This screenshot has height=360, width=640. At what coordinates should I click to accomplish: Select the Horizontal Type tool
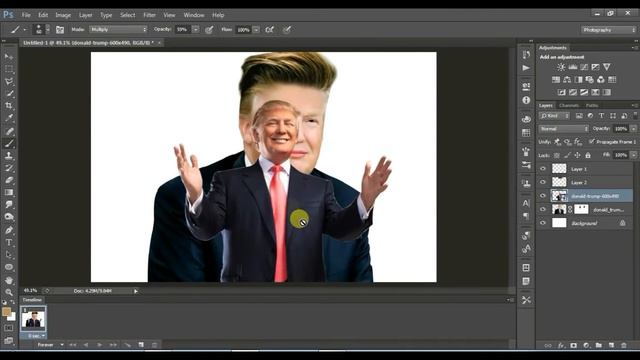pyautogui.click(x=9, y=242)
